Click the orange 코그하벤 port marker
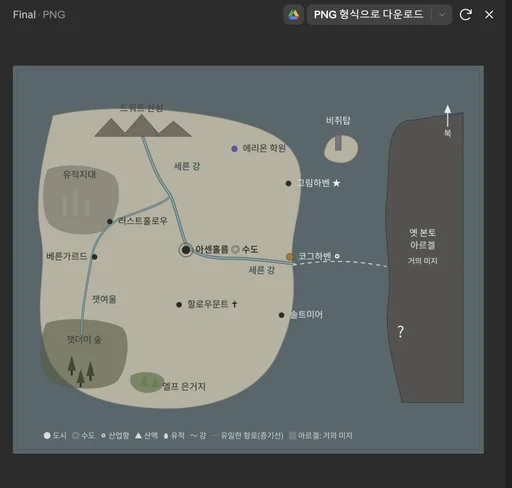The width and height of the screenshot is (512, 488). click(x=290, y=257)
